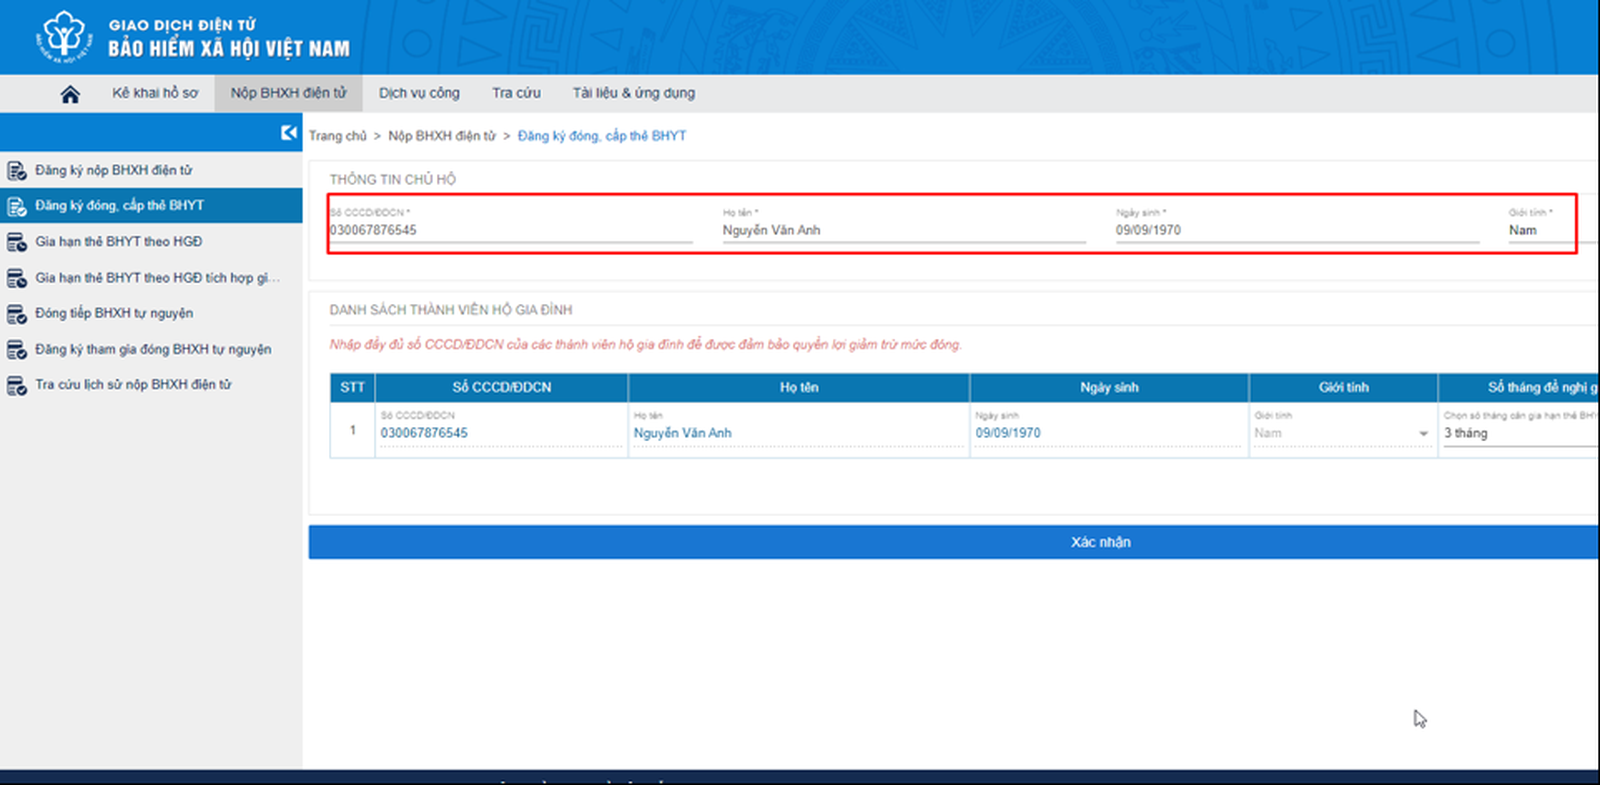Screen dimensions: 1600x785
Task: Go to Trang chủ breadcrumb link
Action: pyautogui.click(x=337, y=136)
